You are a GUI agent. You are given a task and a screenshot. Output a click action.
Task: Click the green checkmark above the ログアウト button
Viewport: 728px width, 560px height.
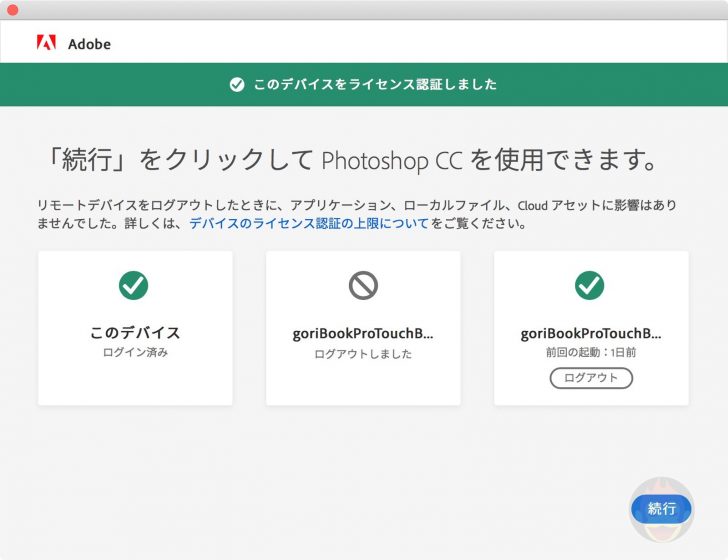[590, 286]
